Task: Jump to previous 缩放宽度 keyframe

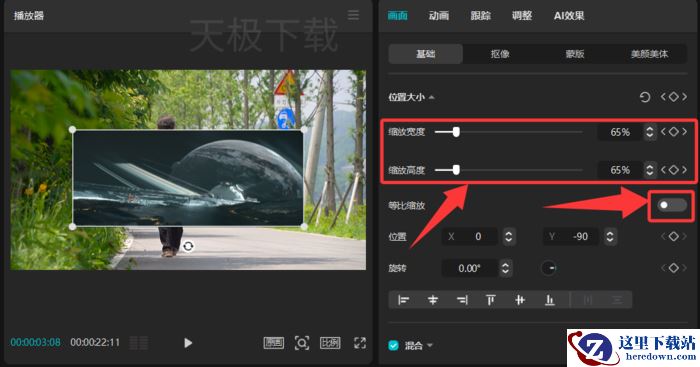Action: pyautogui.click(x=663, y=132)
